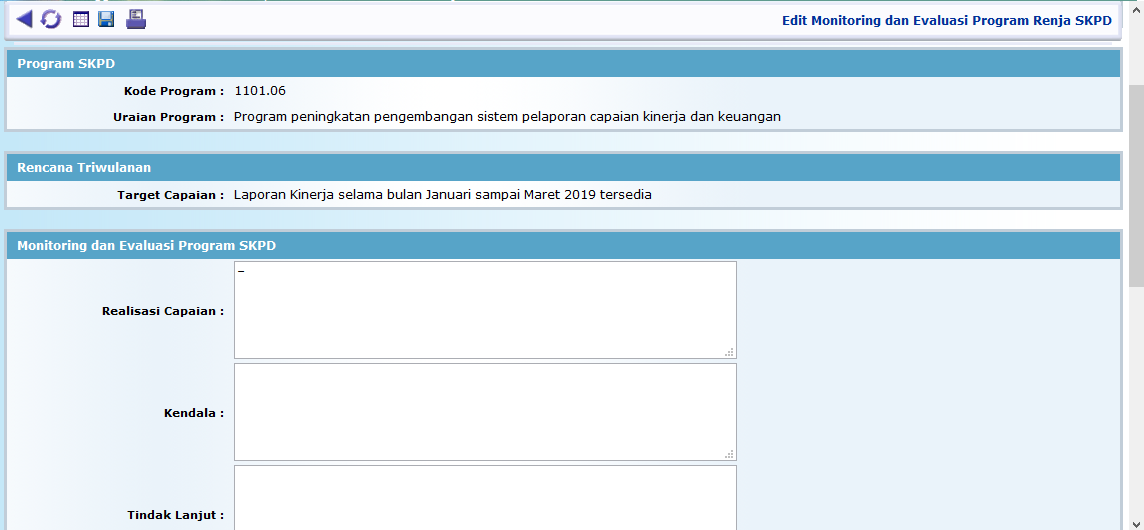
Task: Click the Edit Monitoring dan Evaluasi page title
Action: coord(946,20)
